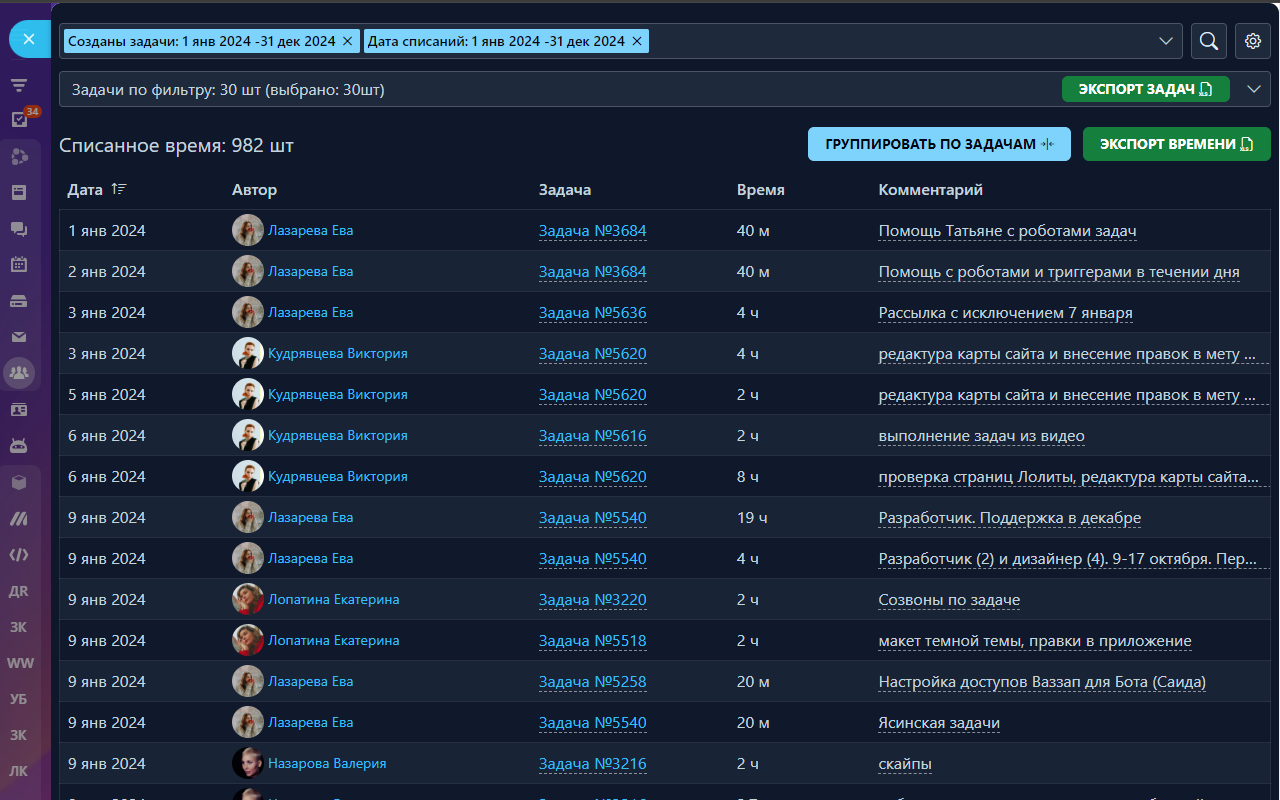
Task: Open the mail envelope icon in sidebar
Action: pos(19,337)
